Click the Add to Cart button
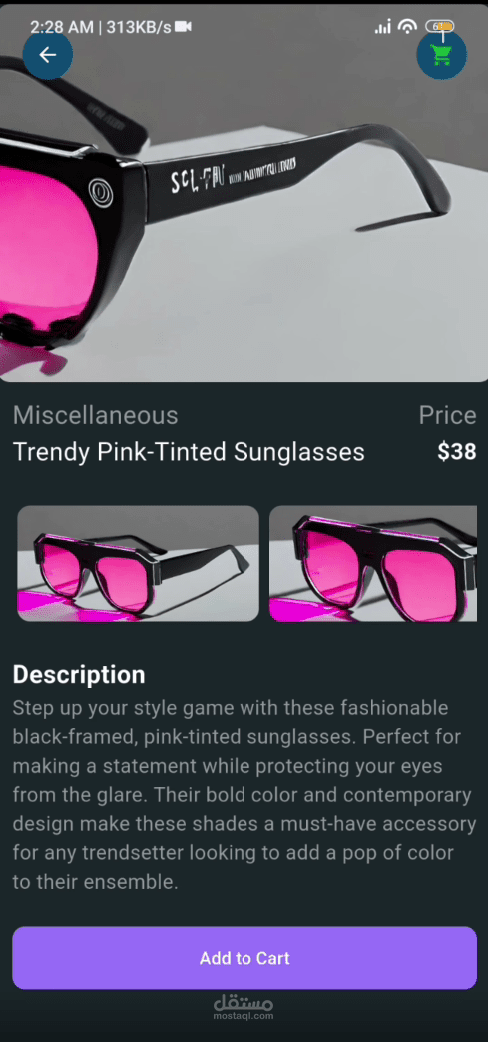The image size is (488, 1042). (x=245, y=958)
